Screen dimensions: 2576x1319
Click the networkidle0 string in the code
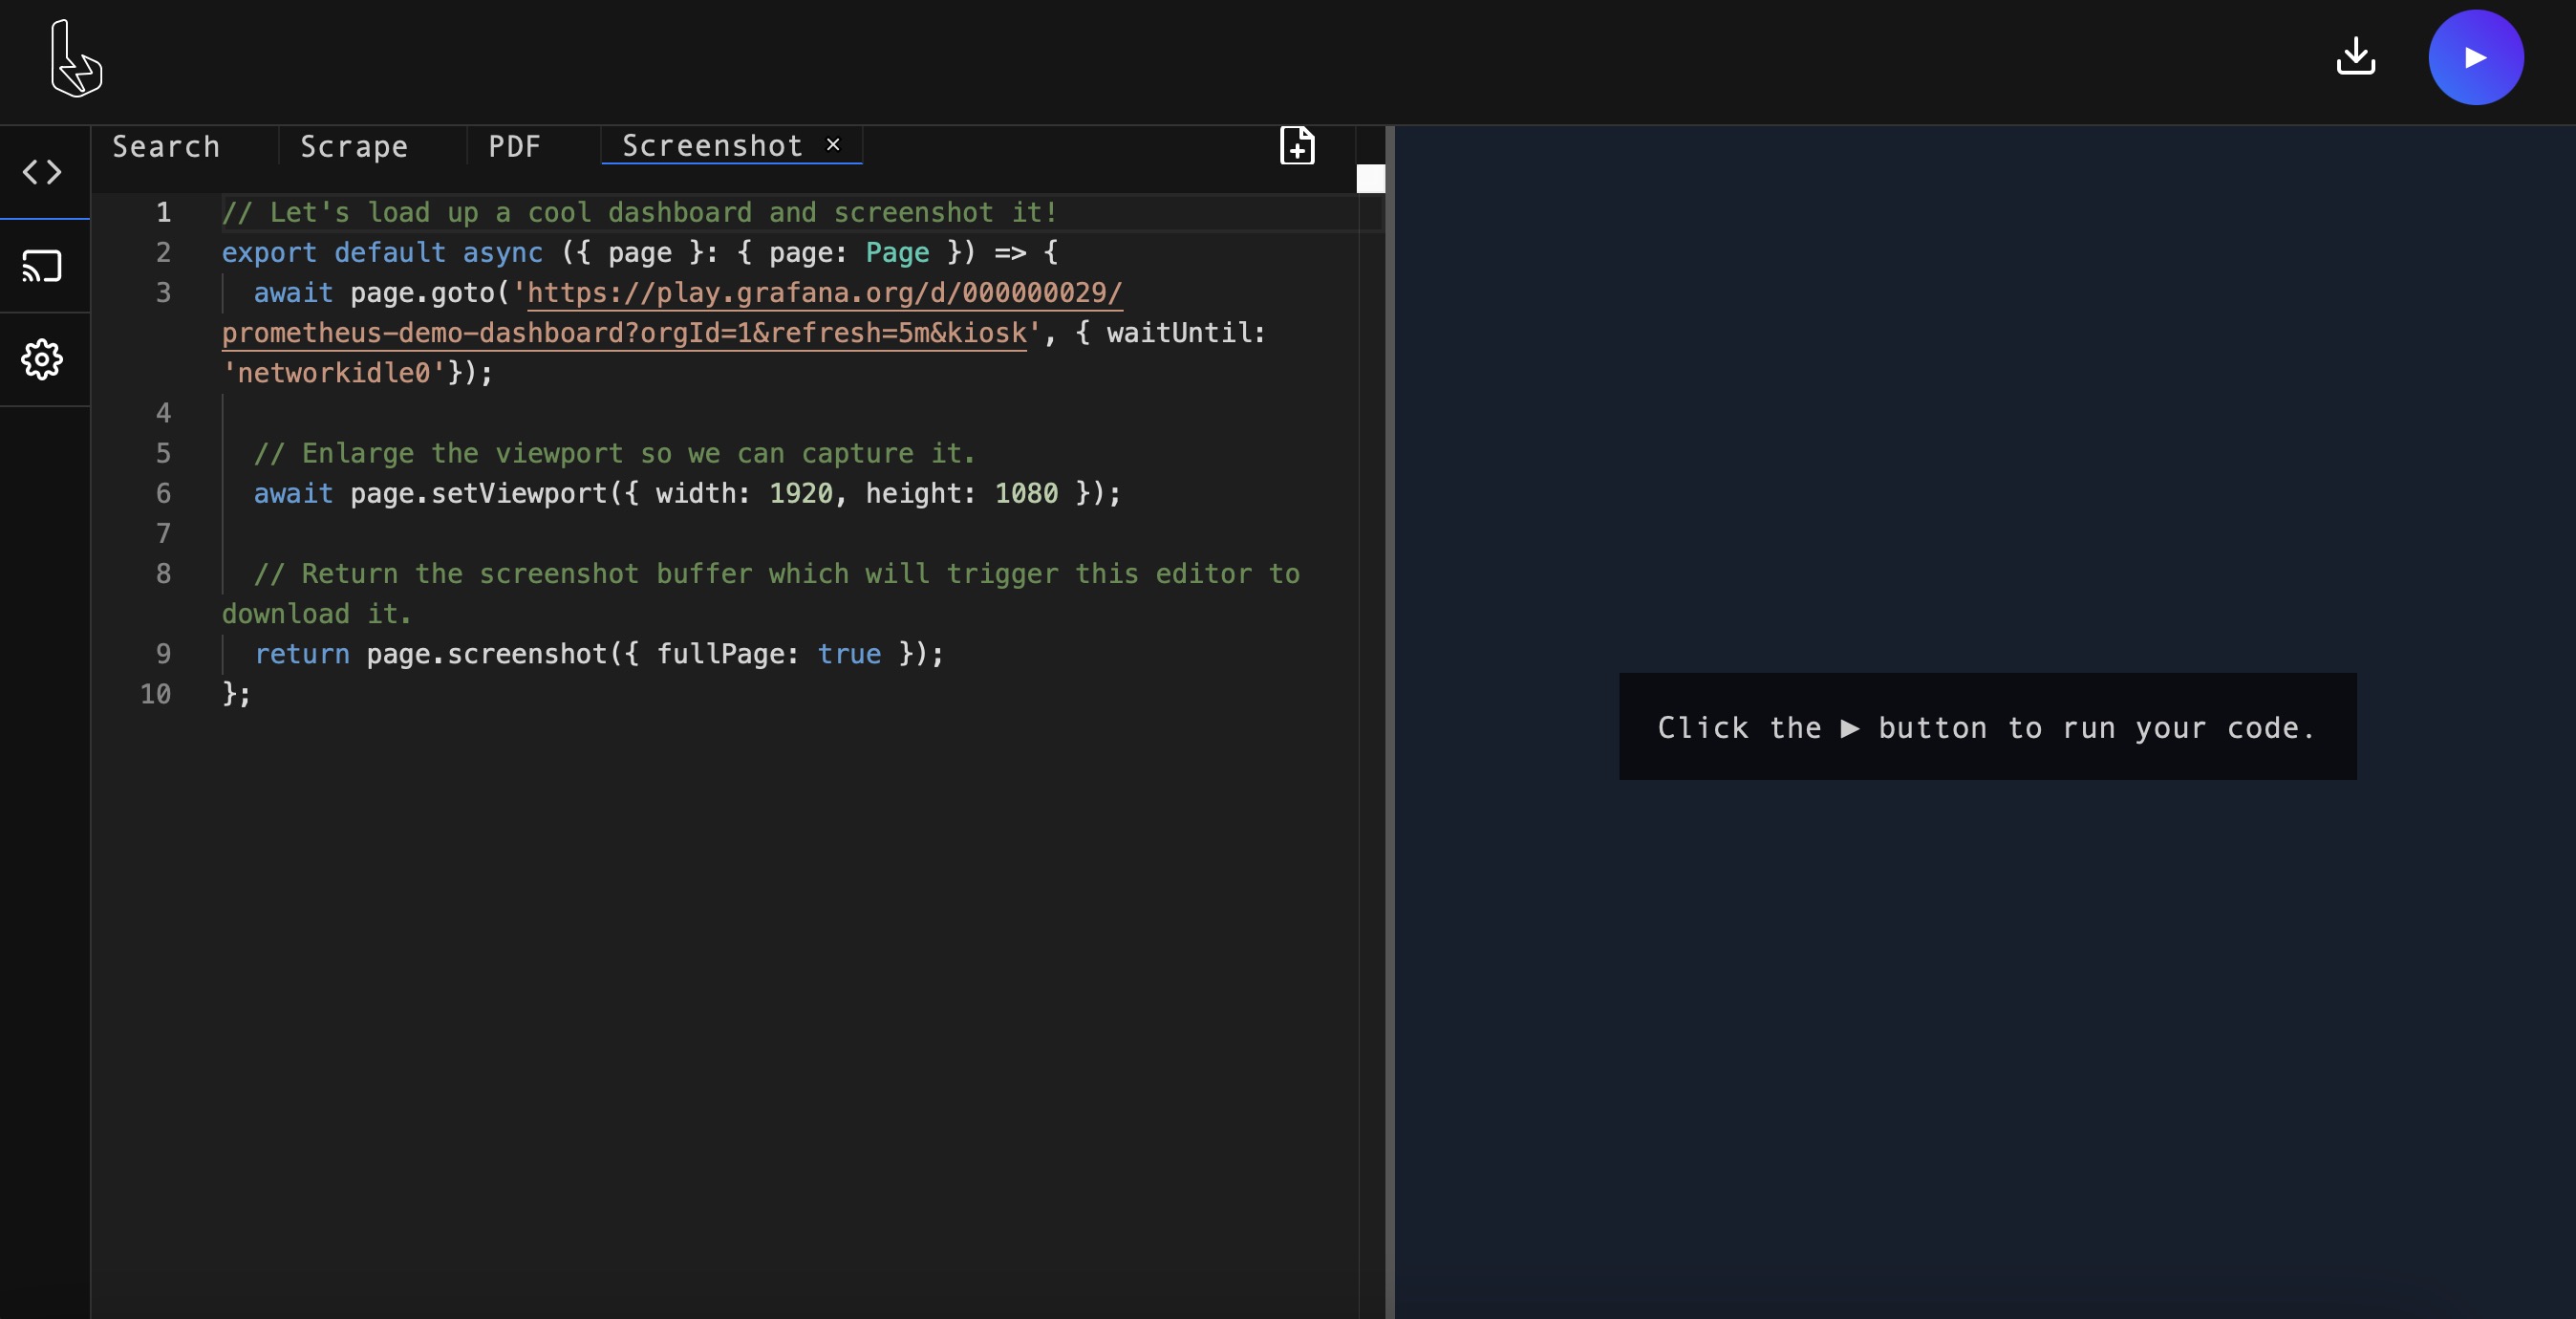click(333, 373)
